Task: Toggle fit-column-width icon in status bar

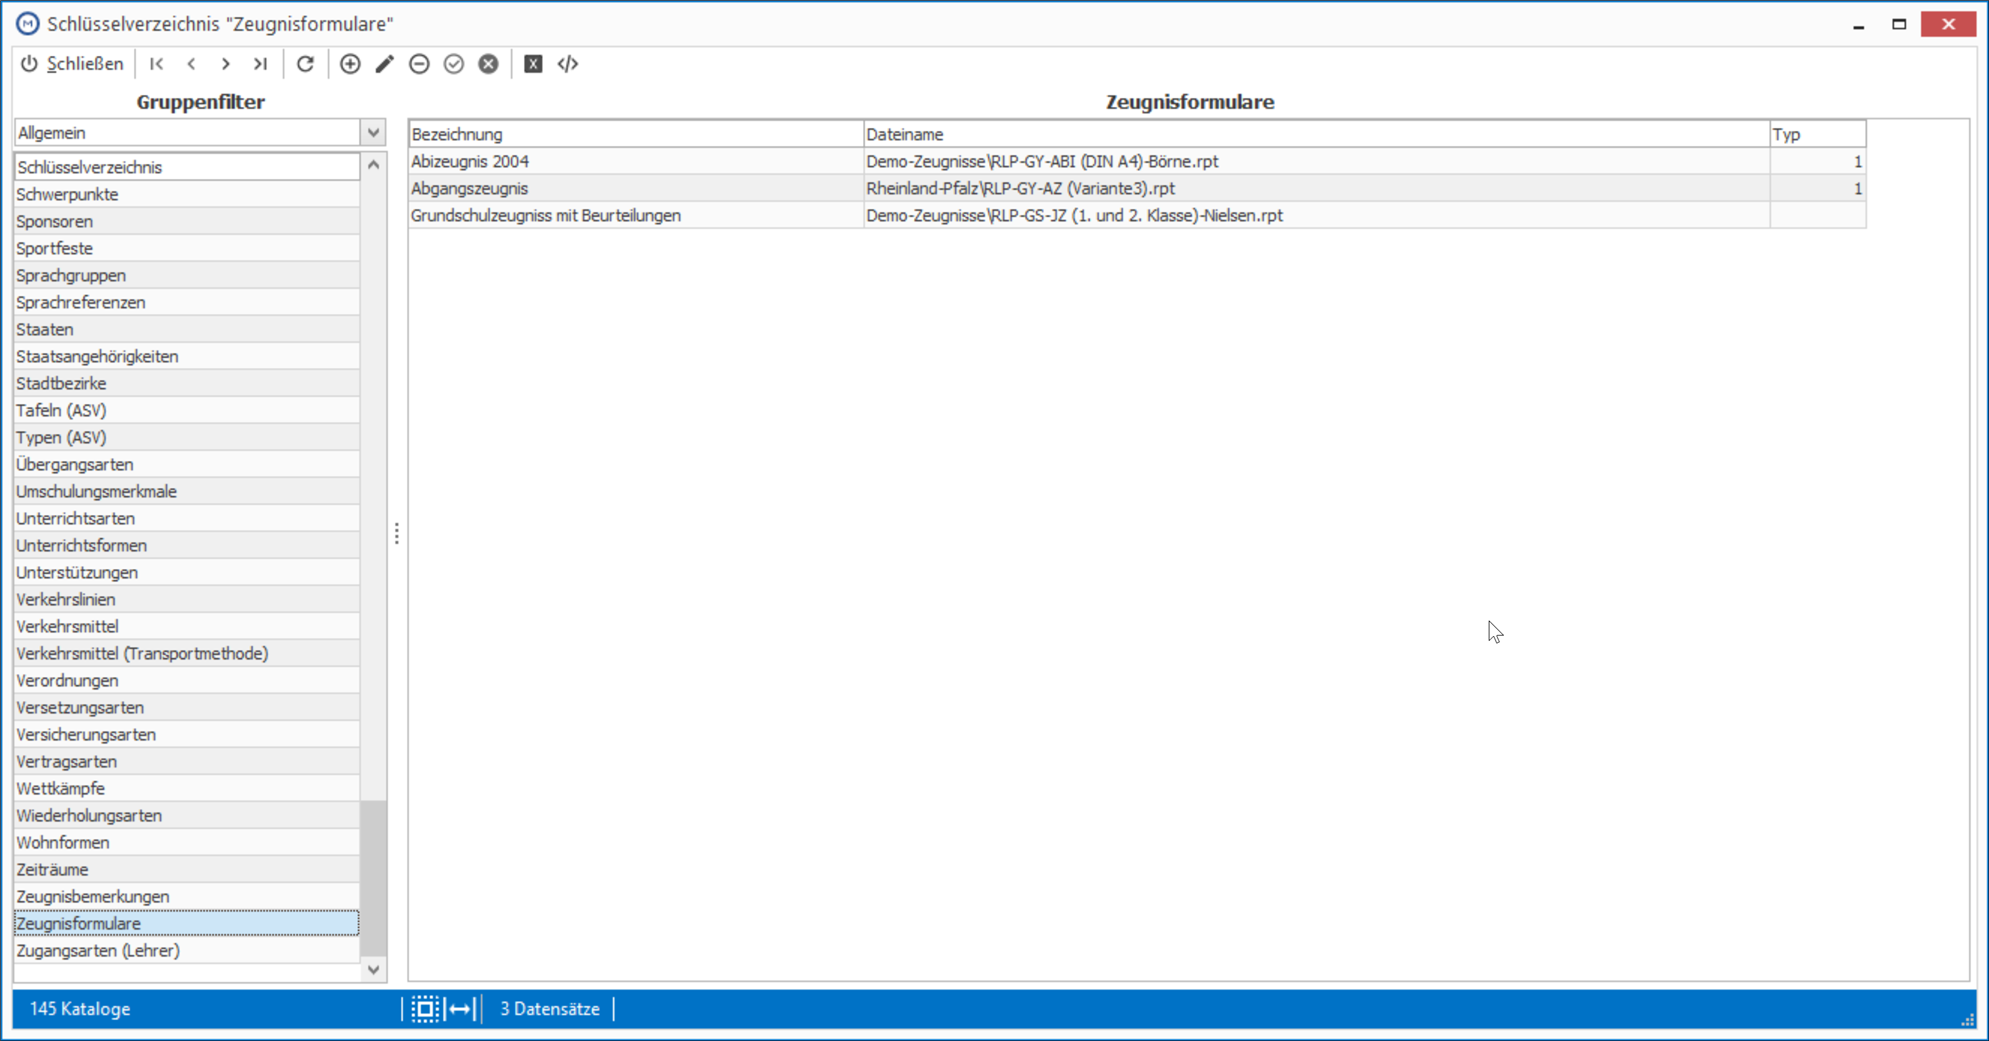Action: click(460, 1009)
